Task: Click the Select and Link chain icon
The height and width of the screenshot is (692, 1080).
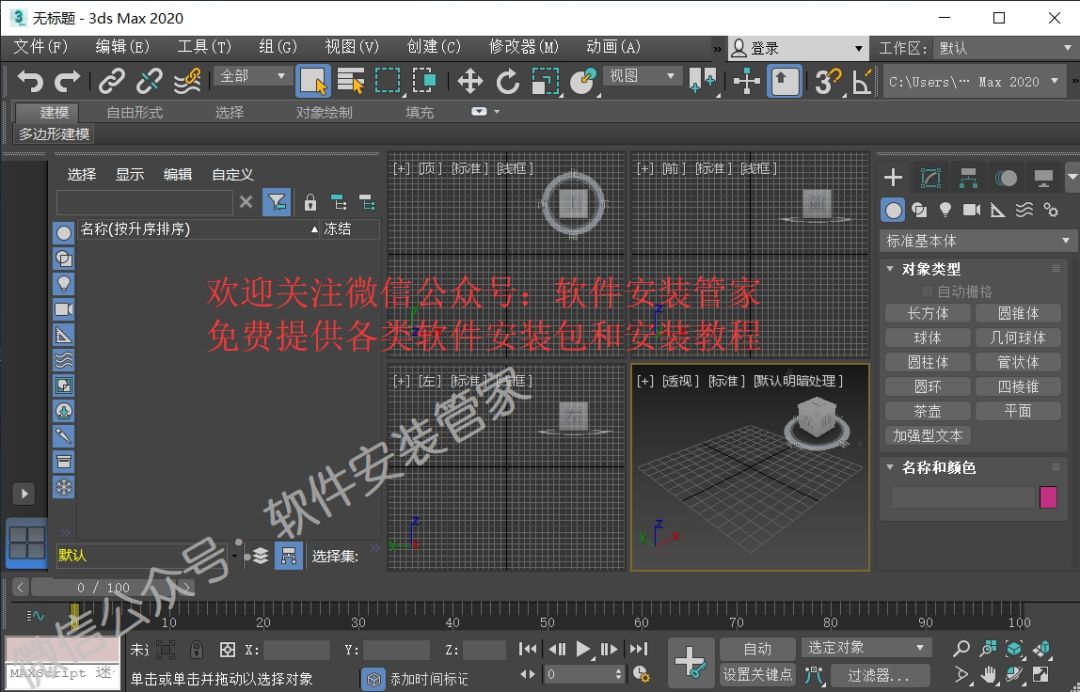Action: [111, 82]
